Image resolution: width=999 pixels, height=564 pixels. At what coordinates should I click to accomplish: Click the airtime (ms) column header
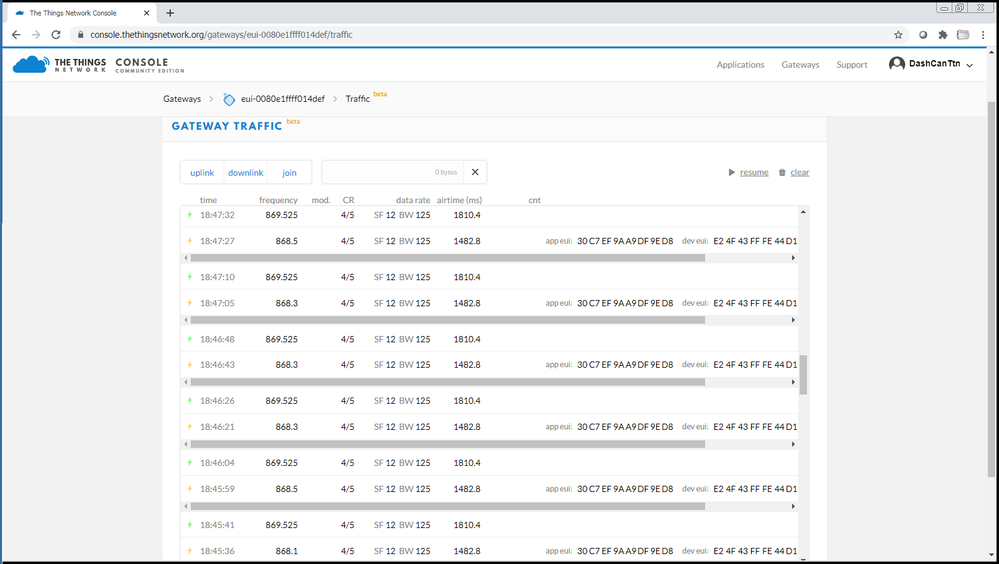(x=459, y=200)
